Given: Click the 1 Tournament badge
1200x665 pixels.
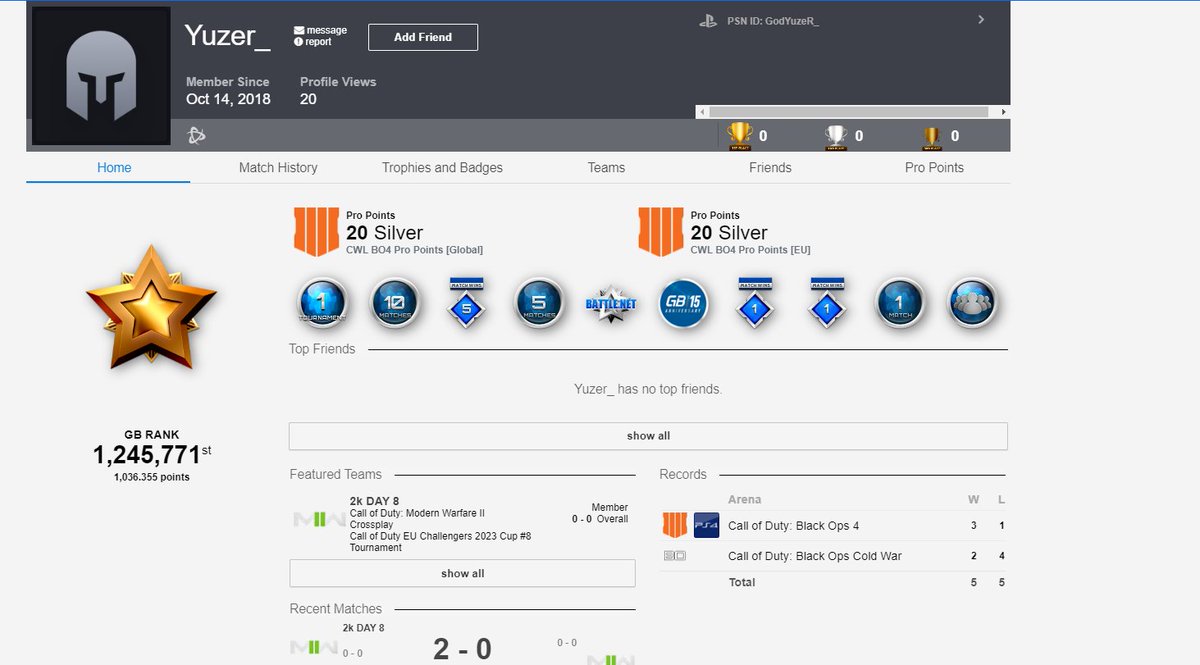Looking at the screenshot, I should click(x=322, y=303).
